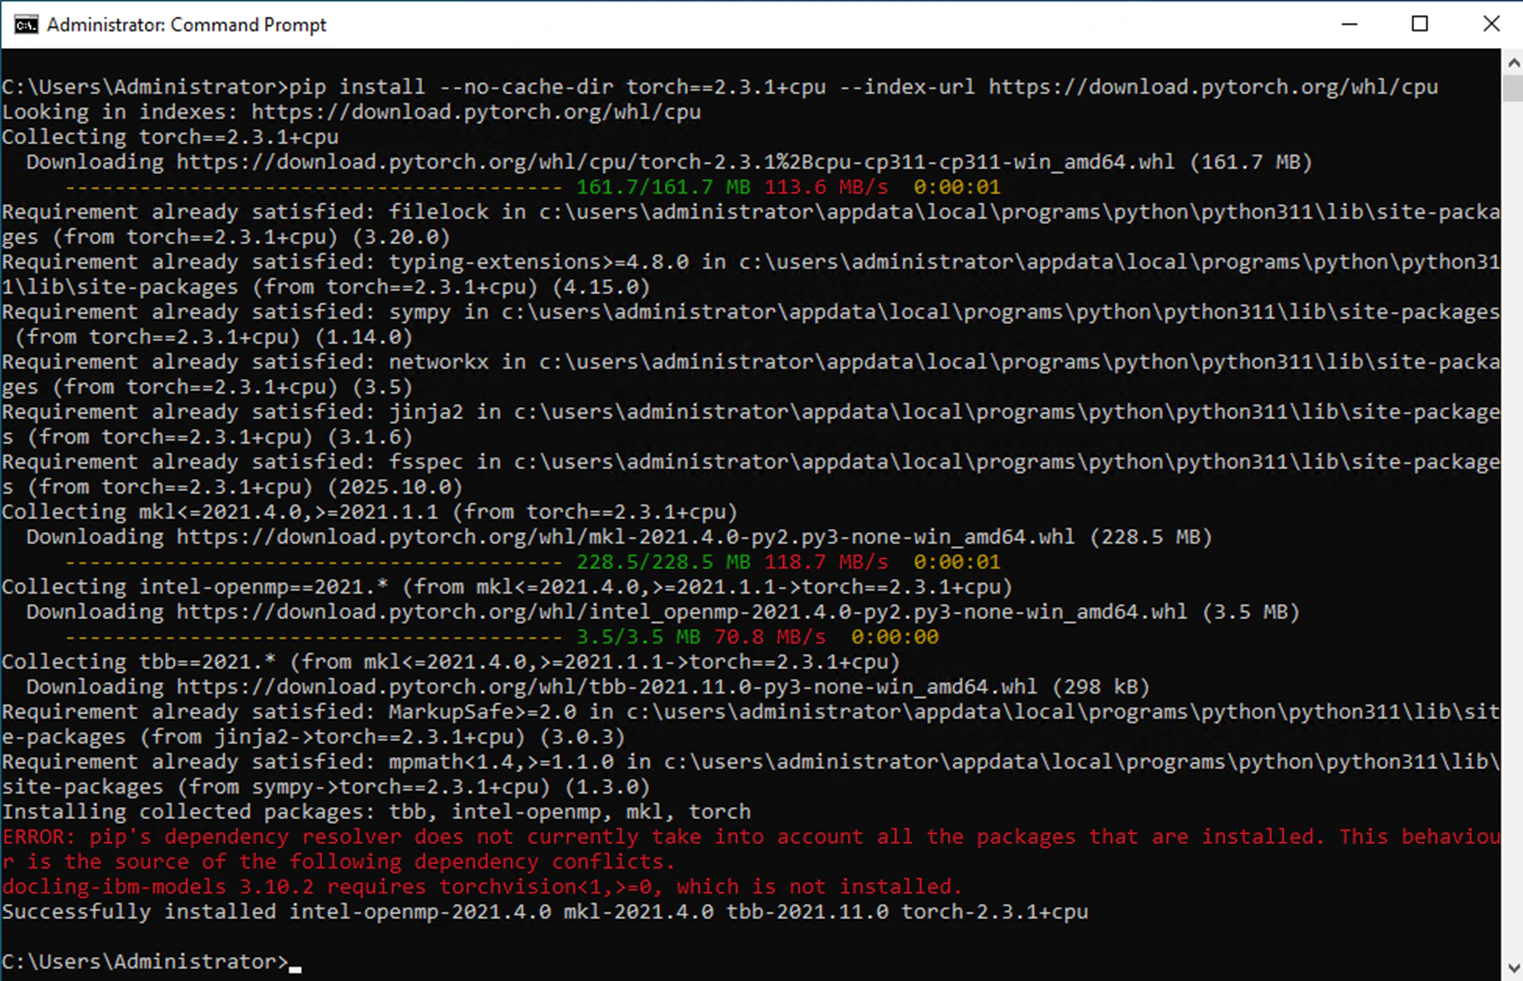Click the '118.7 MB/s' speed value

[x=826, y=562]
